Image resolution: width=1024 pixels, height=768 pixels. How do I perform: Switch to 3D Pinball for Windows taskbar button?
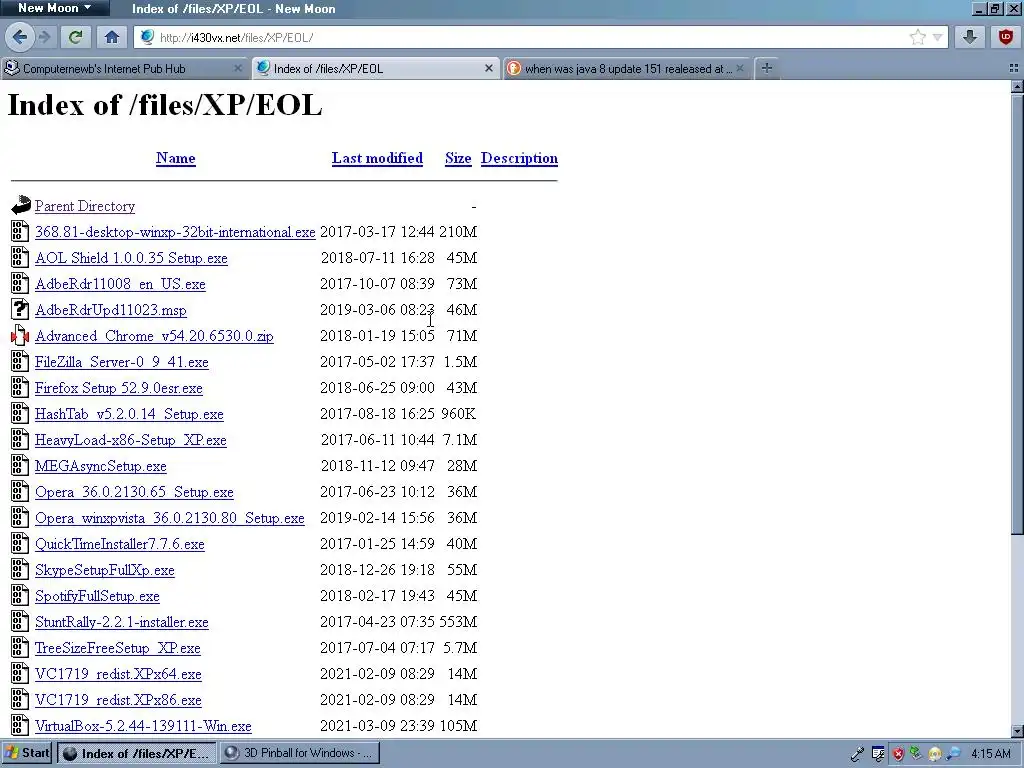pyautogui.click(x=298, y=753)
